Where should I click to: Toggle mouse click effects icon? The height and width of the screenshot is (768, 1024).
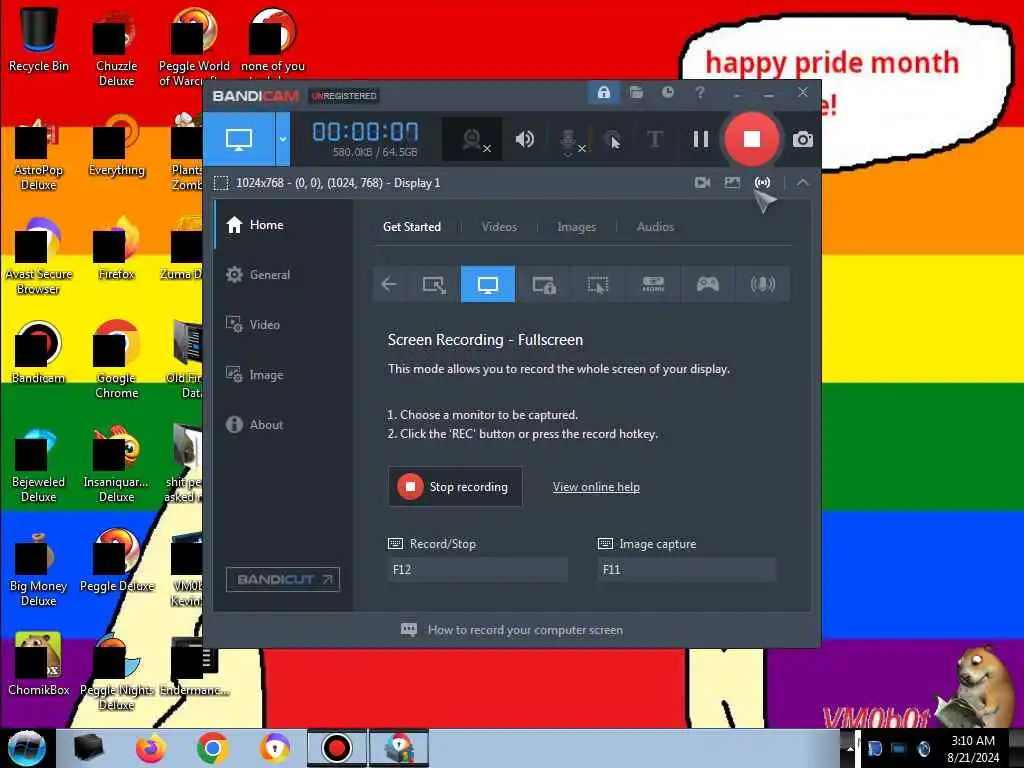pos(612,139)
